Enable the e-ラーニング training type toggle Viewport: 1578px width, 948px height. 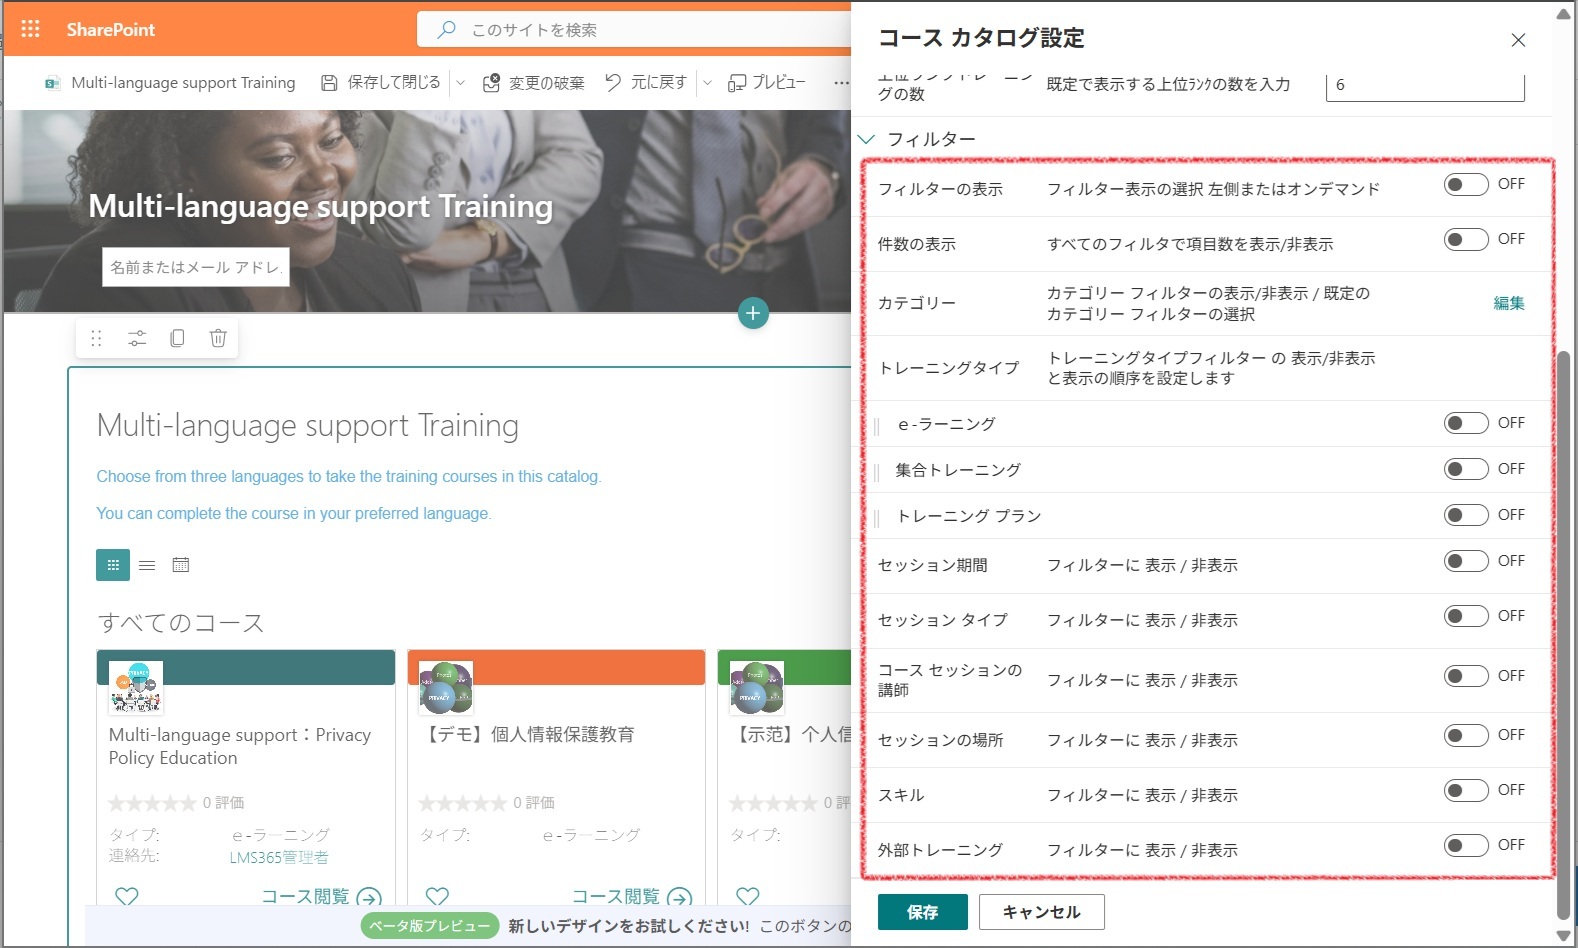point(1466,423)
